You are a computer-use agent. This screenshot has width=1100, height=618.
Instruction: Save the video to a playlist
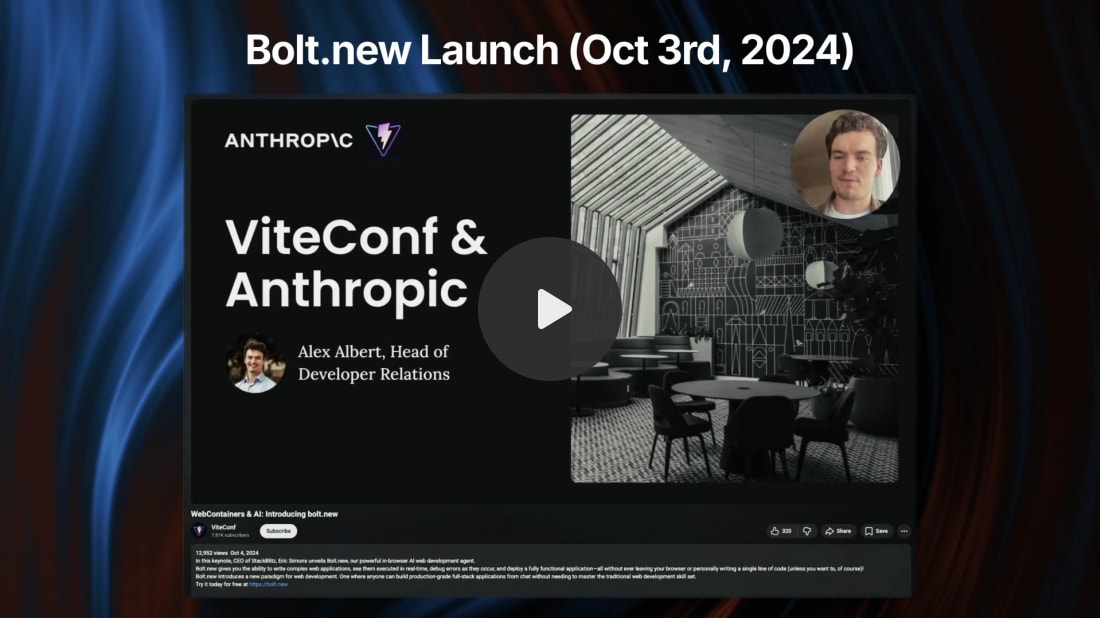[x=876, y=531]
